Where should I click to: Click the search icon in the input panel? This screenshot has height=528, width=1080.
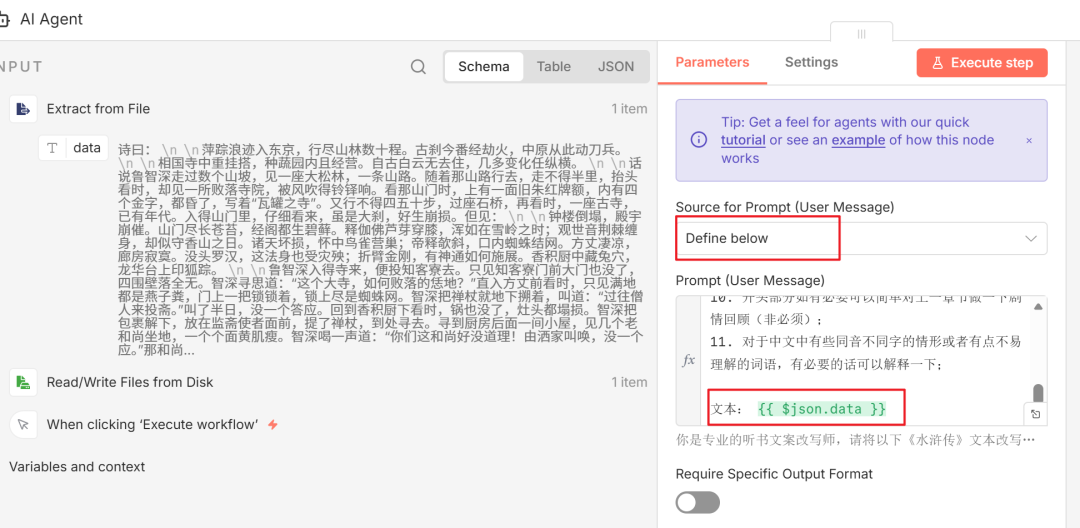pyautogui.click(x=418, y=67)
